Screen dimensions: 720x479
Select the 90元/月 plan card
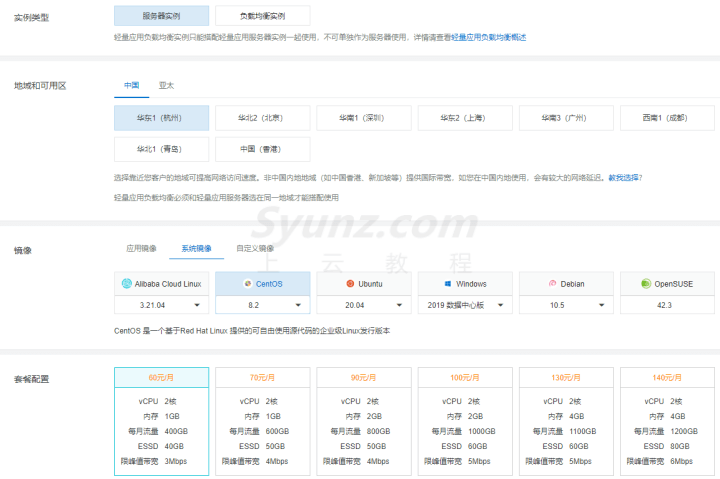(364, 421)
